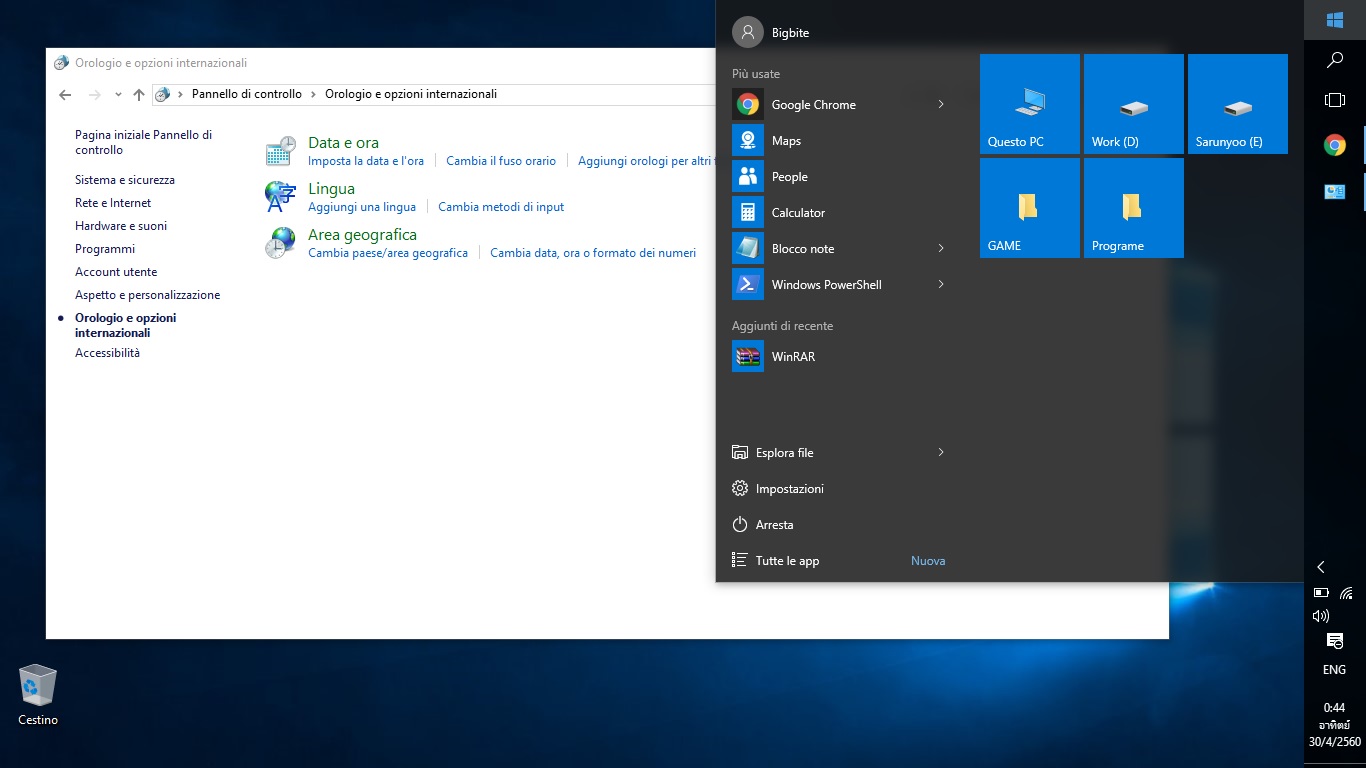Expand the Blocco note submenu arrow
The width and height of the screenshot is (1366, 768).
(941, 249)
